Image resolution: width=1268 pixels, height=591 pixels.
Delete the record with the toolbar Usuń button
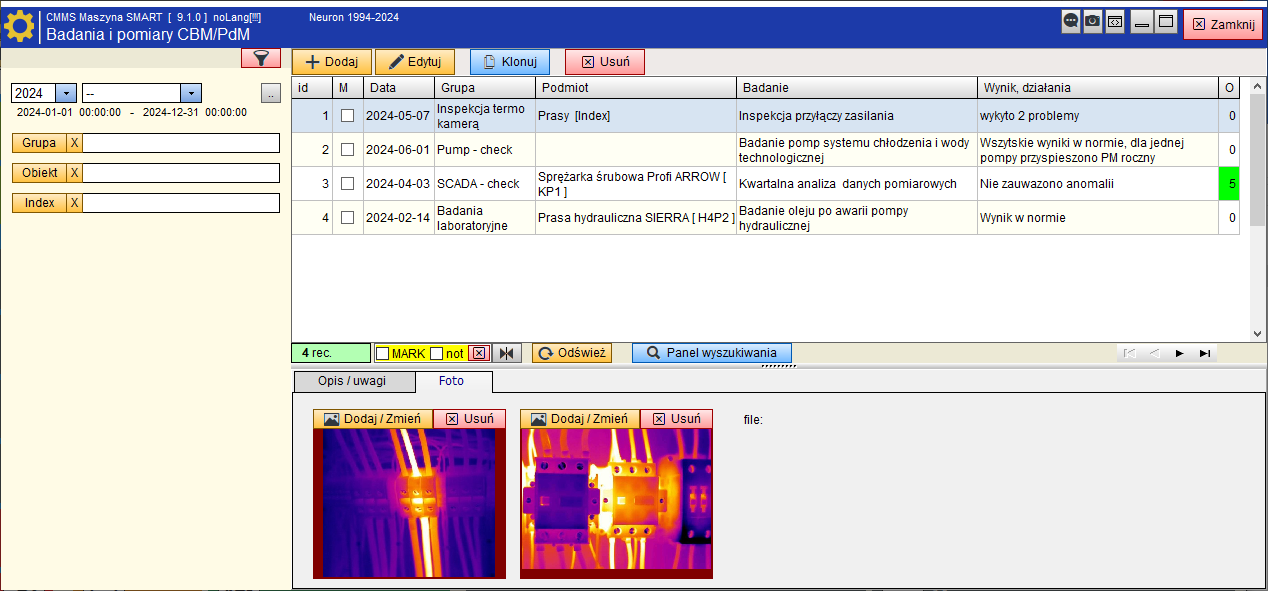click(x=605, y=62)
